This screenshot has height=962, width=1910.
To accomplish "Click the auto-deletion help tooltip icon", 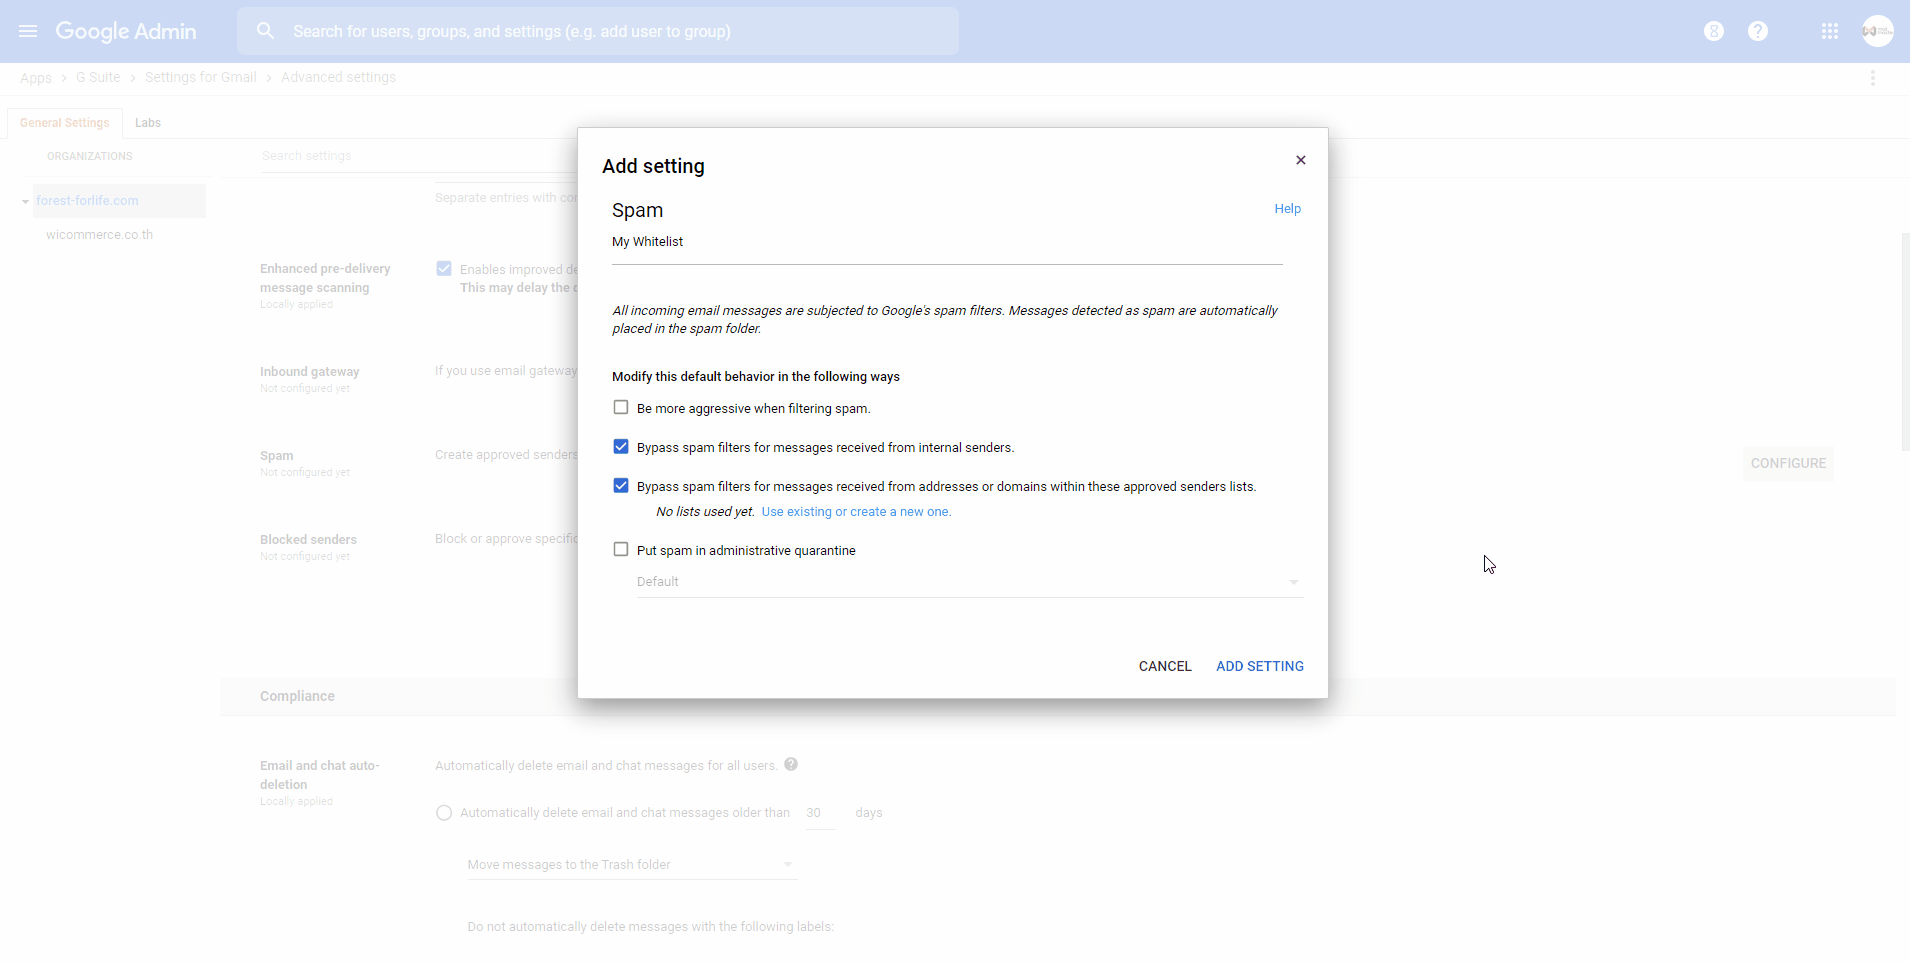I will point(791,765).
